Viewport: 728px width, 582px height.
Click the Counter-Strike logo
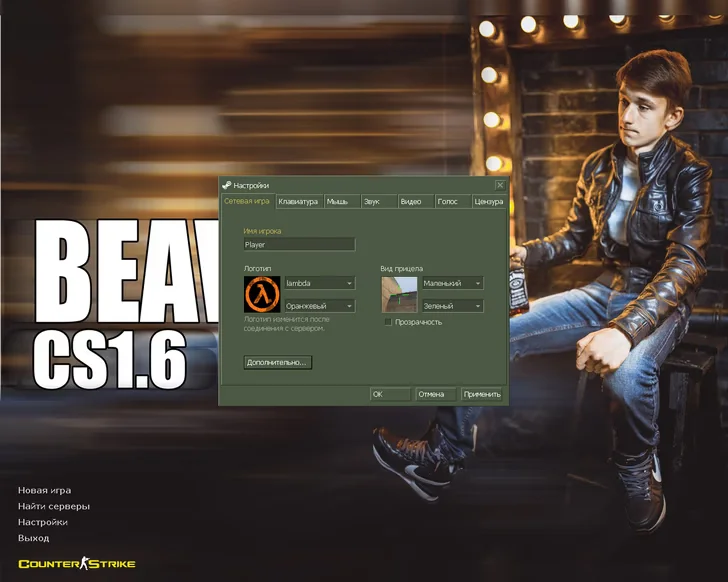point(77,563)
